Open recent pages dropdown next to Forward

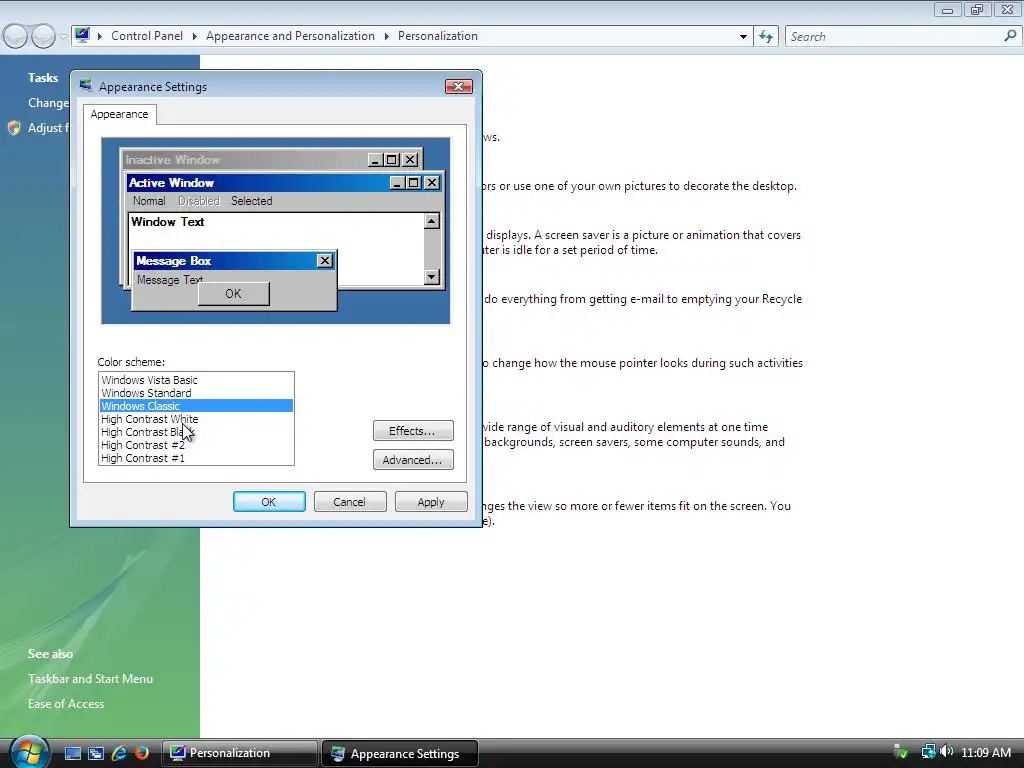pyautogui.click(x=63, y=37)
